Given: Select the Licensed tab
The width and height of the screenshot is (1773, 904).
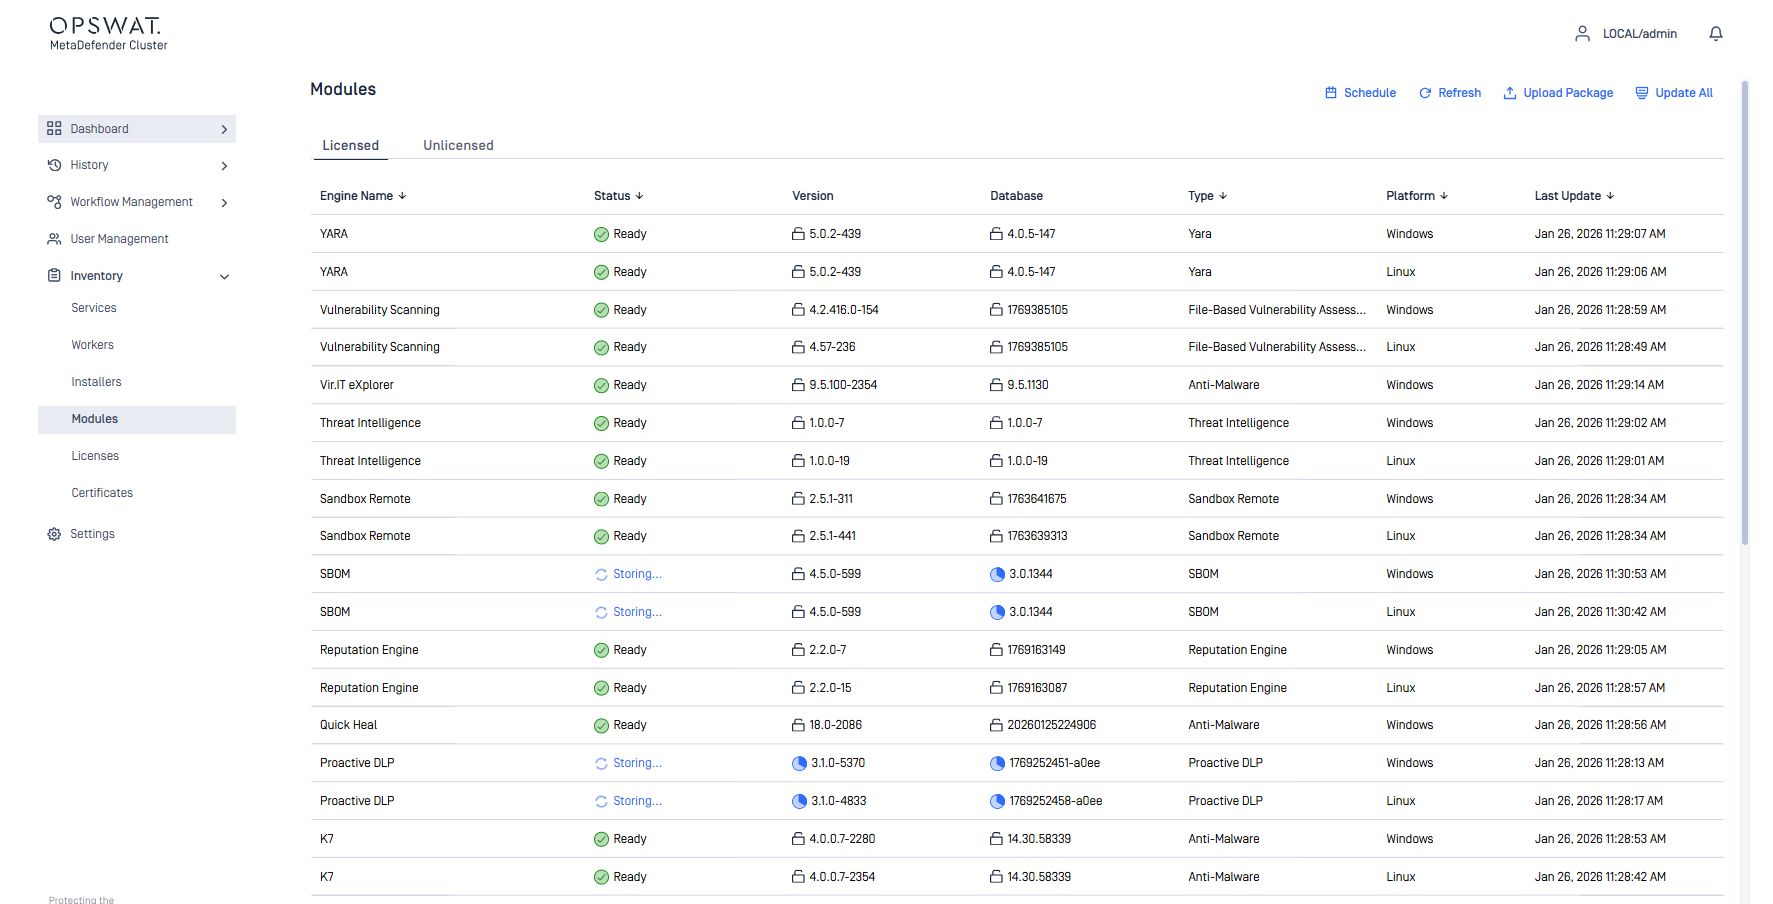Looking at the screenshot, I should 350,145.
